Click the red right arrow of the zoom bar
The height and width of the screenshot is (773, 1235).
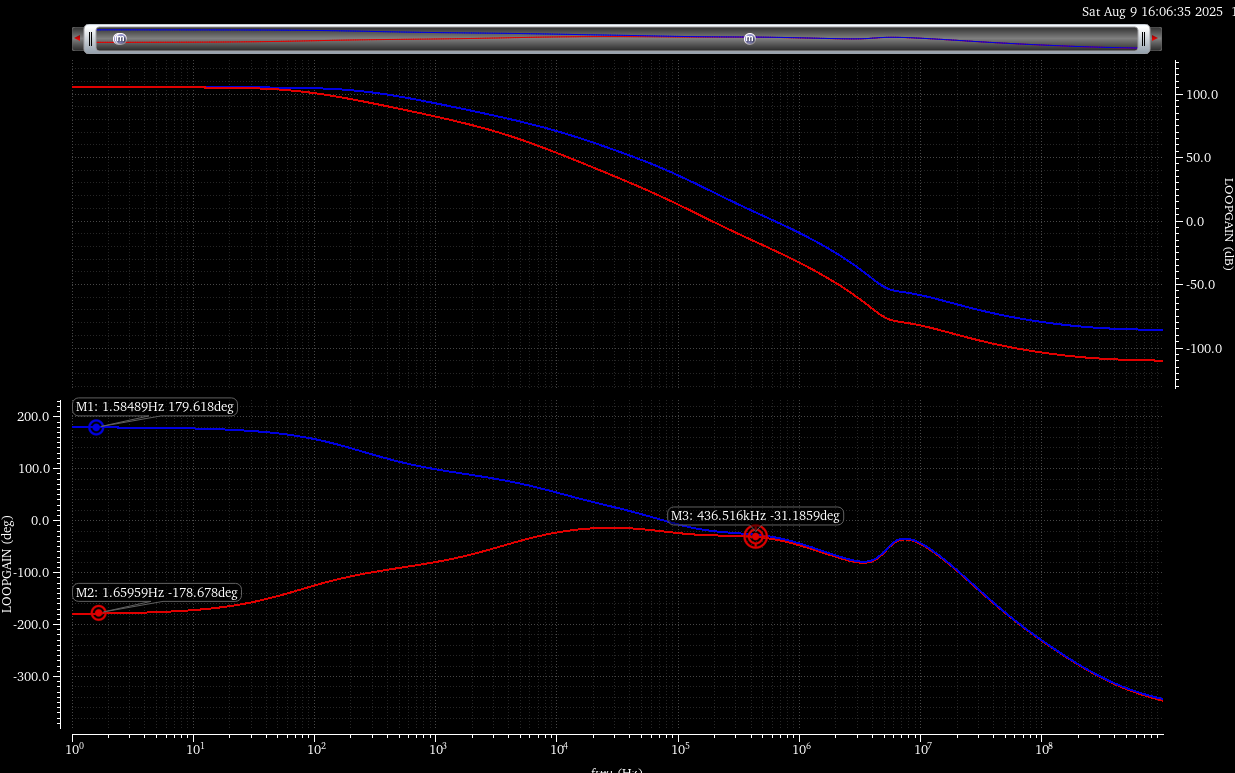point(1155,38)
